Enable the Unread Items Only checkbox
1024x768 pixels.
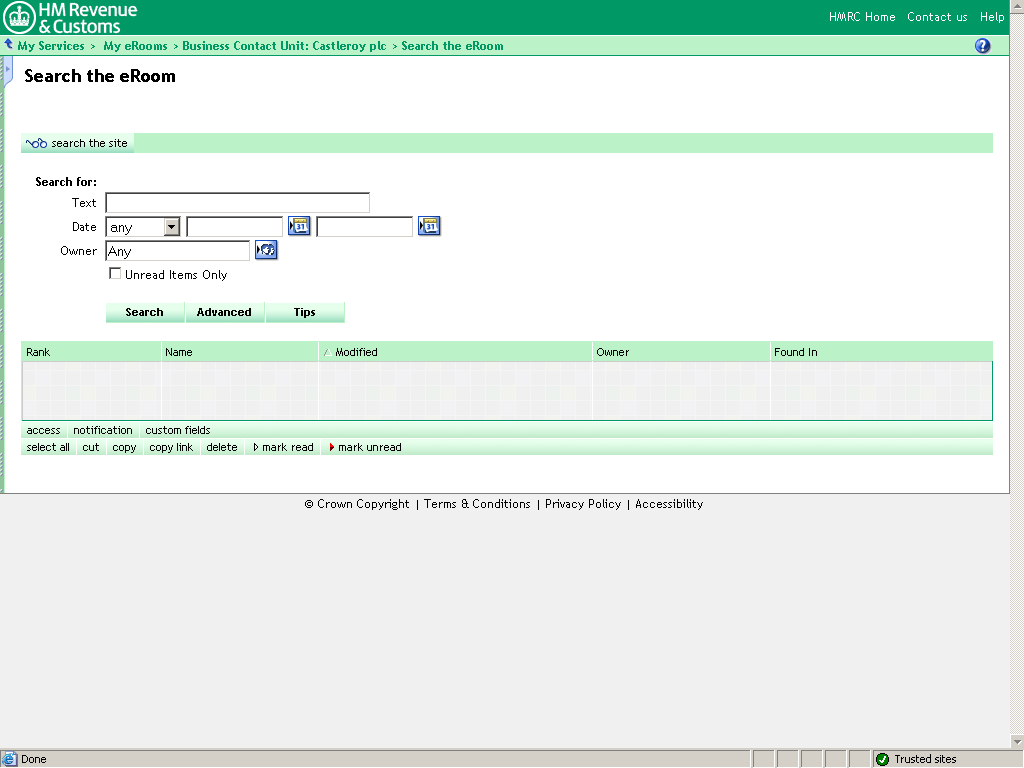(x=115, y=274)
